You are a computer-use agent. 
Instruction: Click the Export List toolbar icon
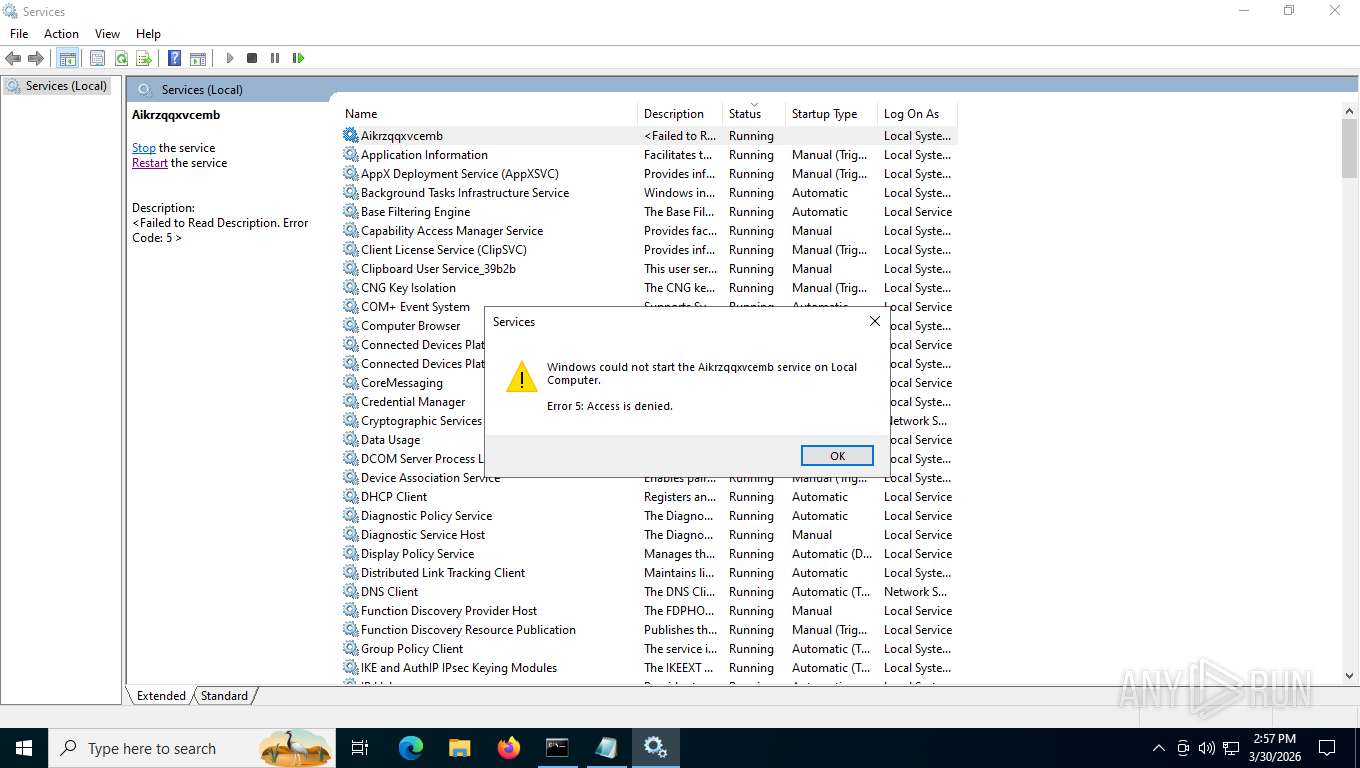click(x=144, y=58)
